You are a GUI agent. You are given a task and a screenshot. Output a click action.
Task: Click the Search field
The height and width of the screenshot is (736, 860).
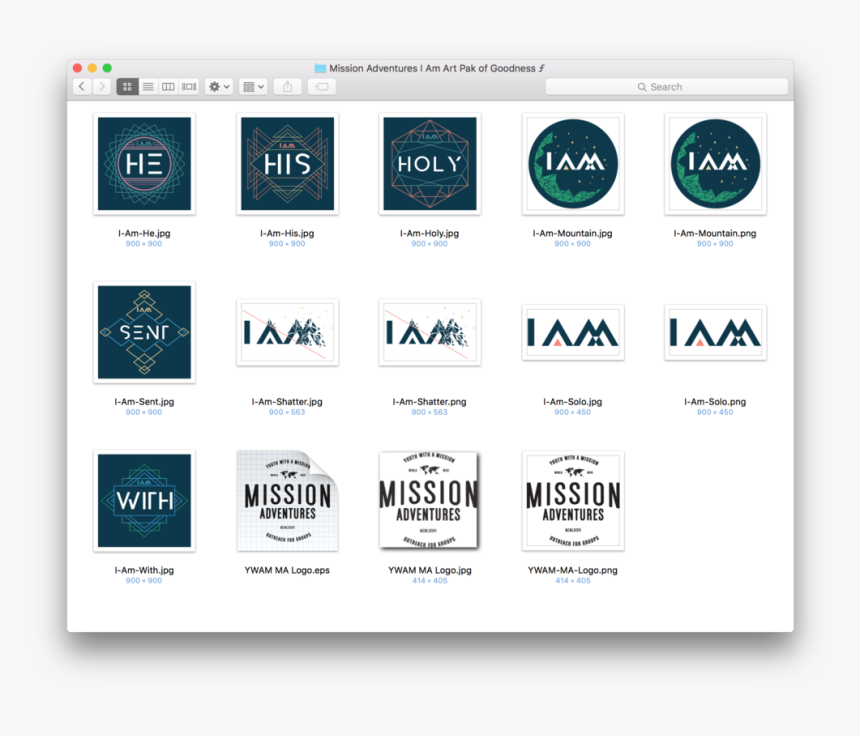tap(666, 87)
